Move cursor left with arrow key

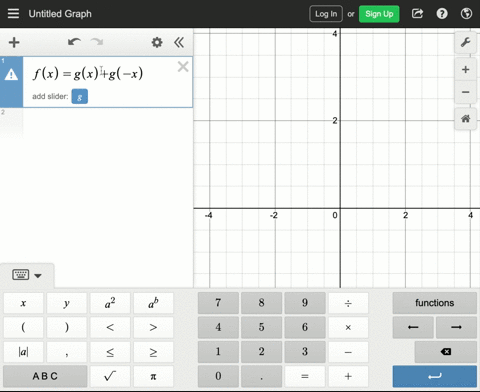point(413,327)
